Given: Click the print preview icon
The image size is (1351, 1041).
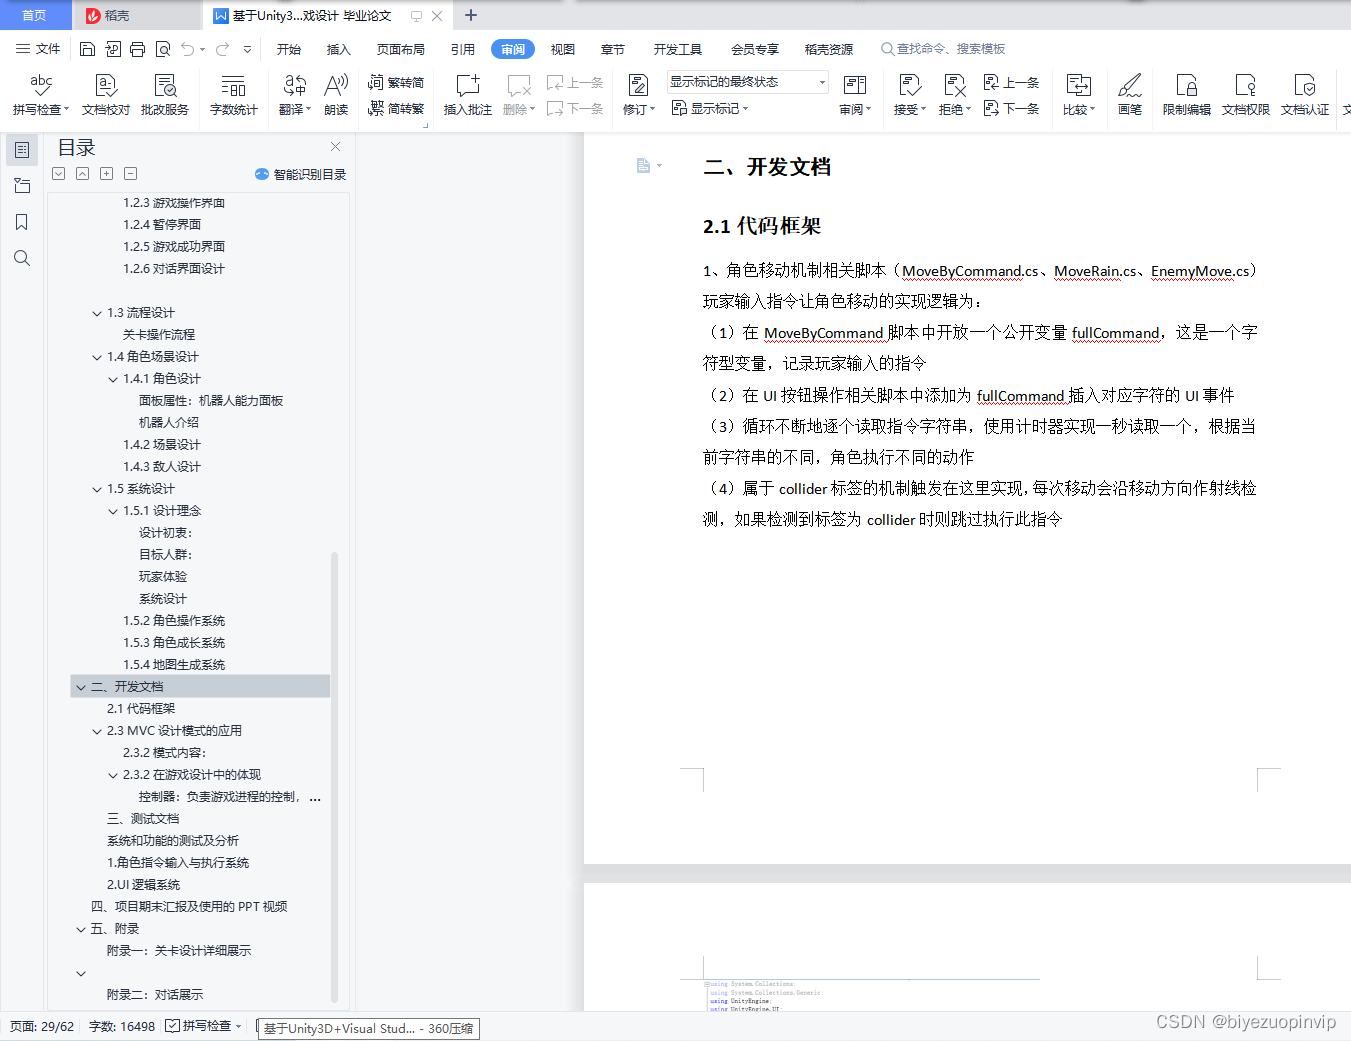Looking at the screenshot, I should point(163,49).
